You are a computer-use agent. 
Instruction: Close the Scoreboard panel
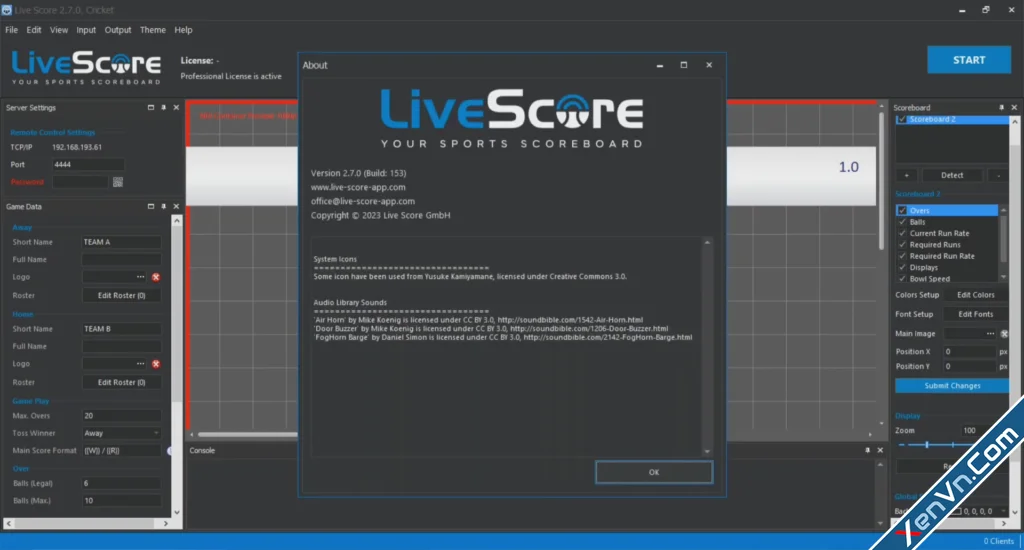click(1014, 108)
